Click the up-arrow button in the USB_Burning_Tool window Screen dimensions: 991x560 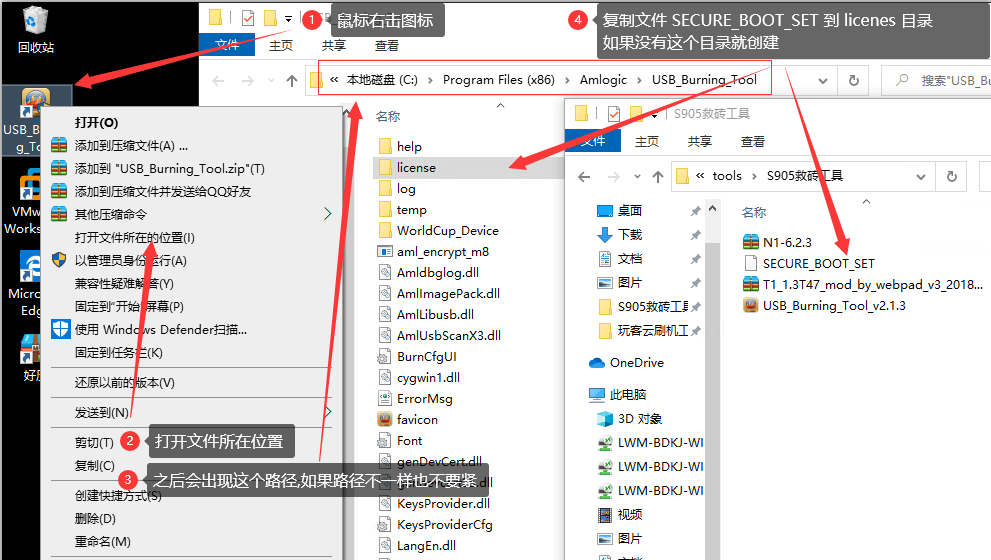(291, 80)
